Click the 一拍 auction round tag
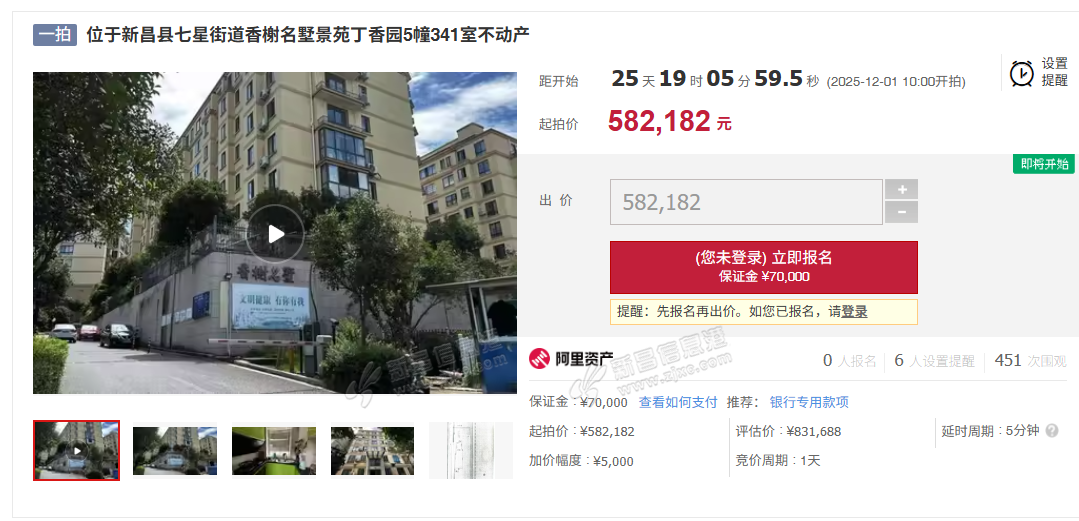 coord(54,34)
